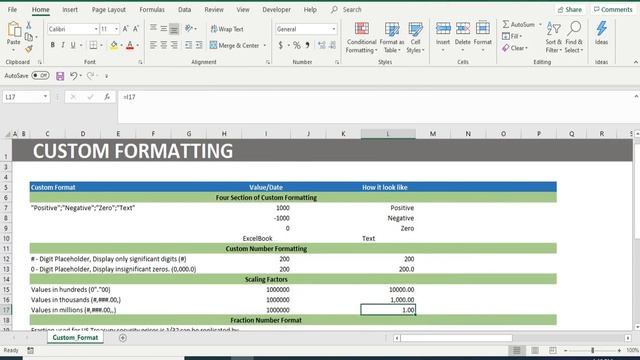
Task: Click the Increase Decimal icon
Action: pyautogui.click(x=322, y=45)
